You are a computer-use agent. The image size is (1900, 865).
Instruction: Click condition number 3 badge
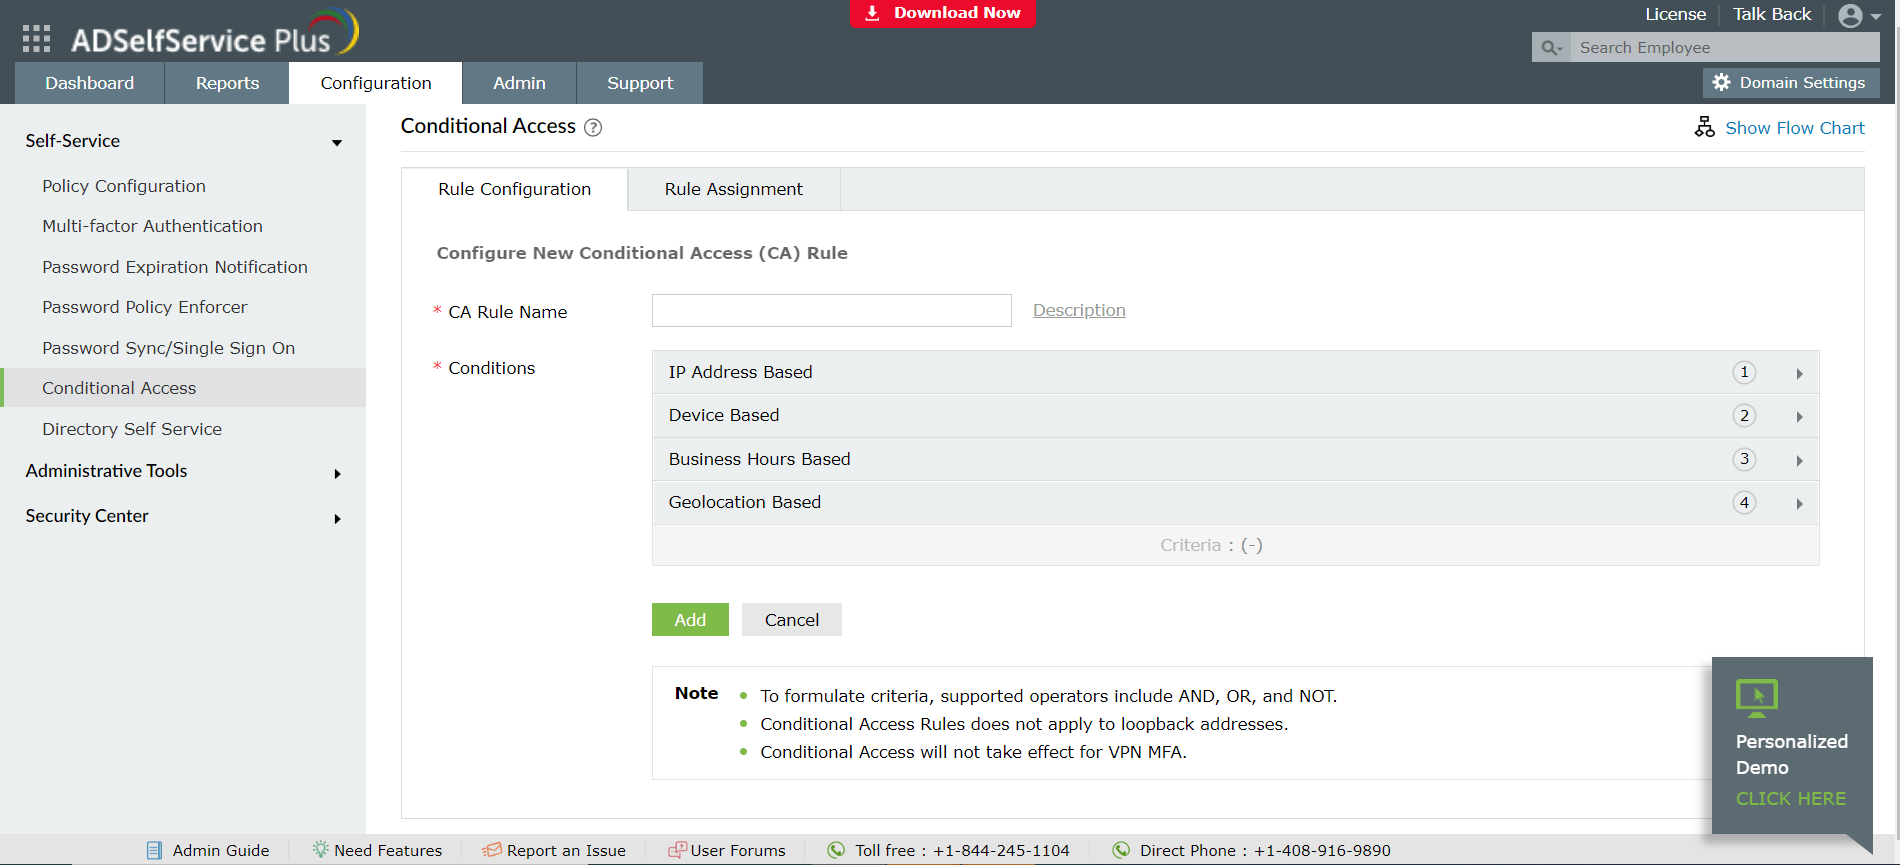[1744, 459]
